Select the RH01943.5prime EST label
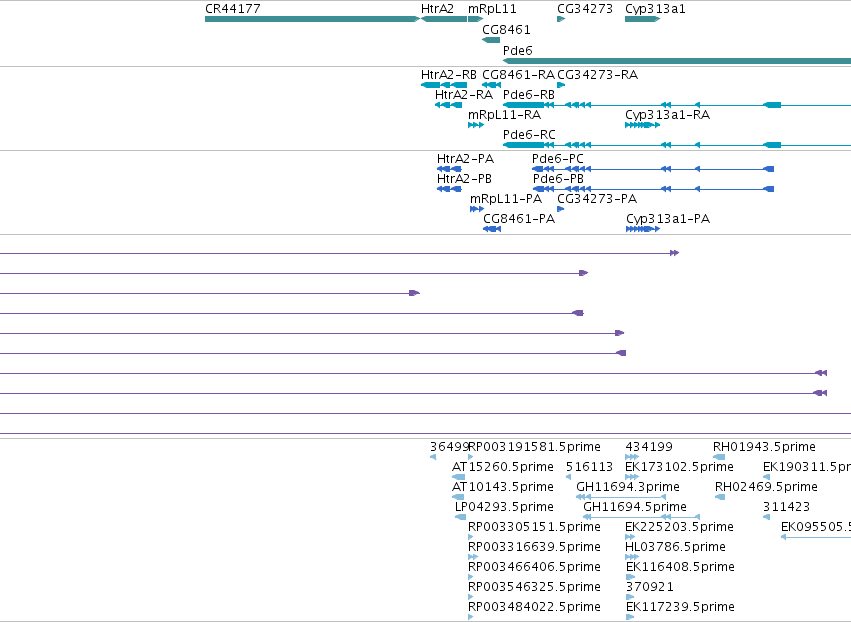This screenshot has width=851, height=622. (764, 447)
